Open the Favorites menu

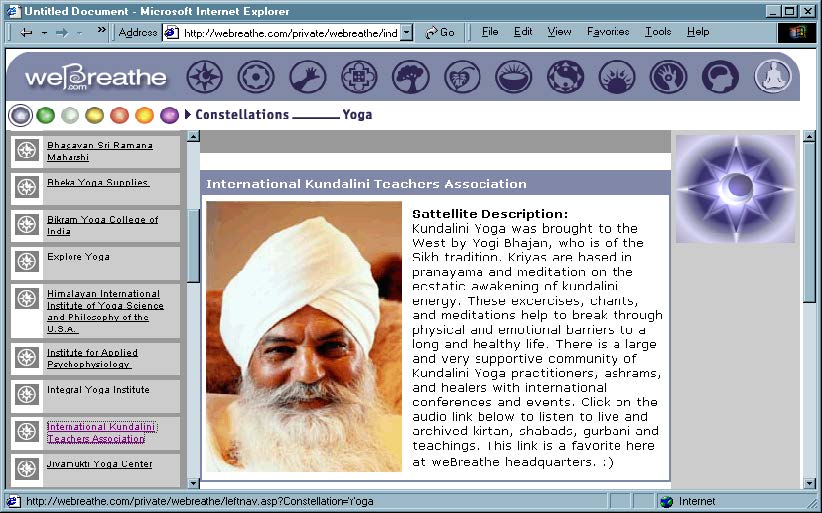pyautogui.click(x=608, y=32)
